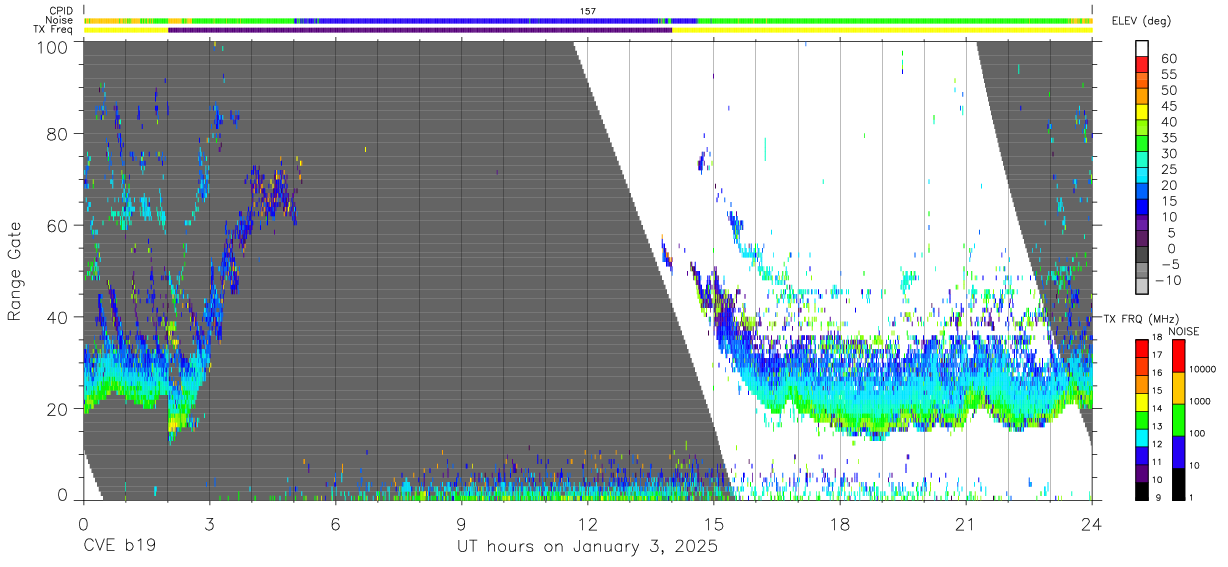Click the 60 label on elevation colorbar
Viewport: 1228px width, 567px height.
click(x=1169, y=58)
